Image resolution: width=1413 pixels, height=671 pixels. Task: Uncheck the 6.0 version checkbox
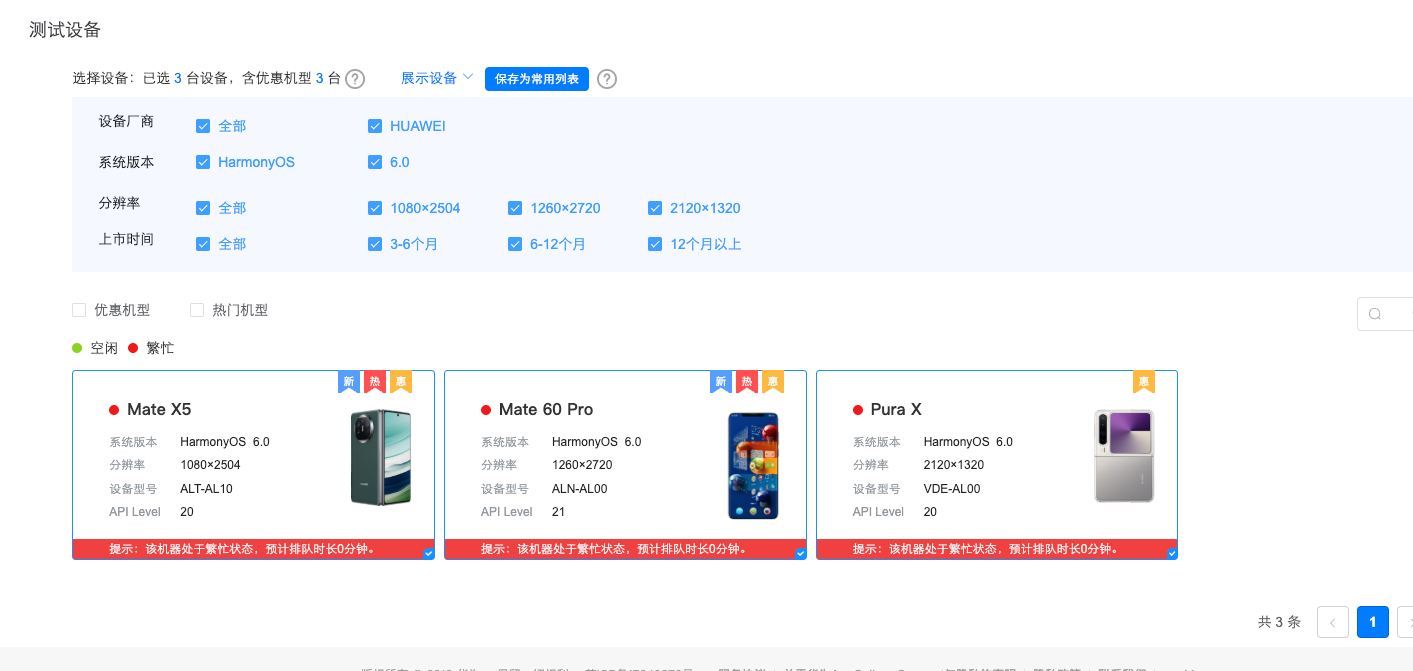[x=375, y=162]
